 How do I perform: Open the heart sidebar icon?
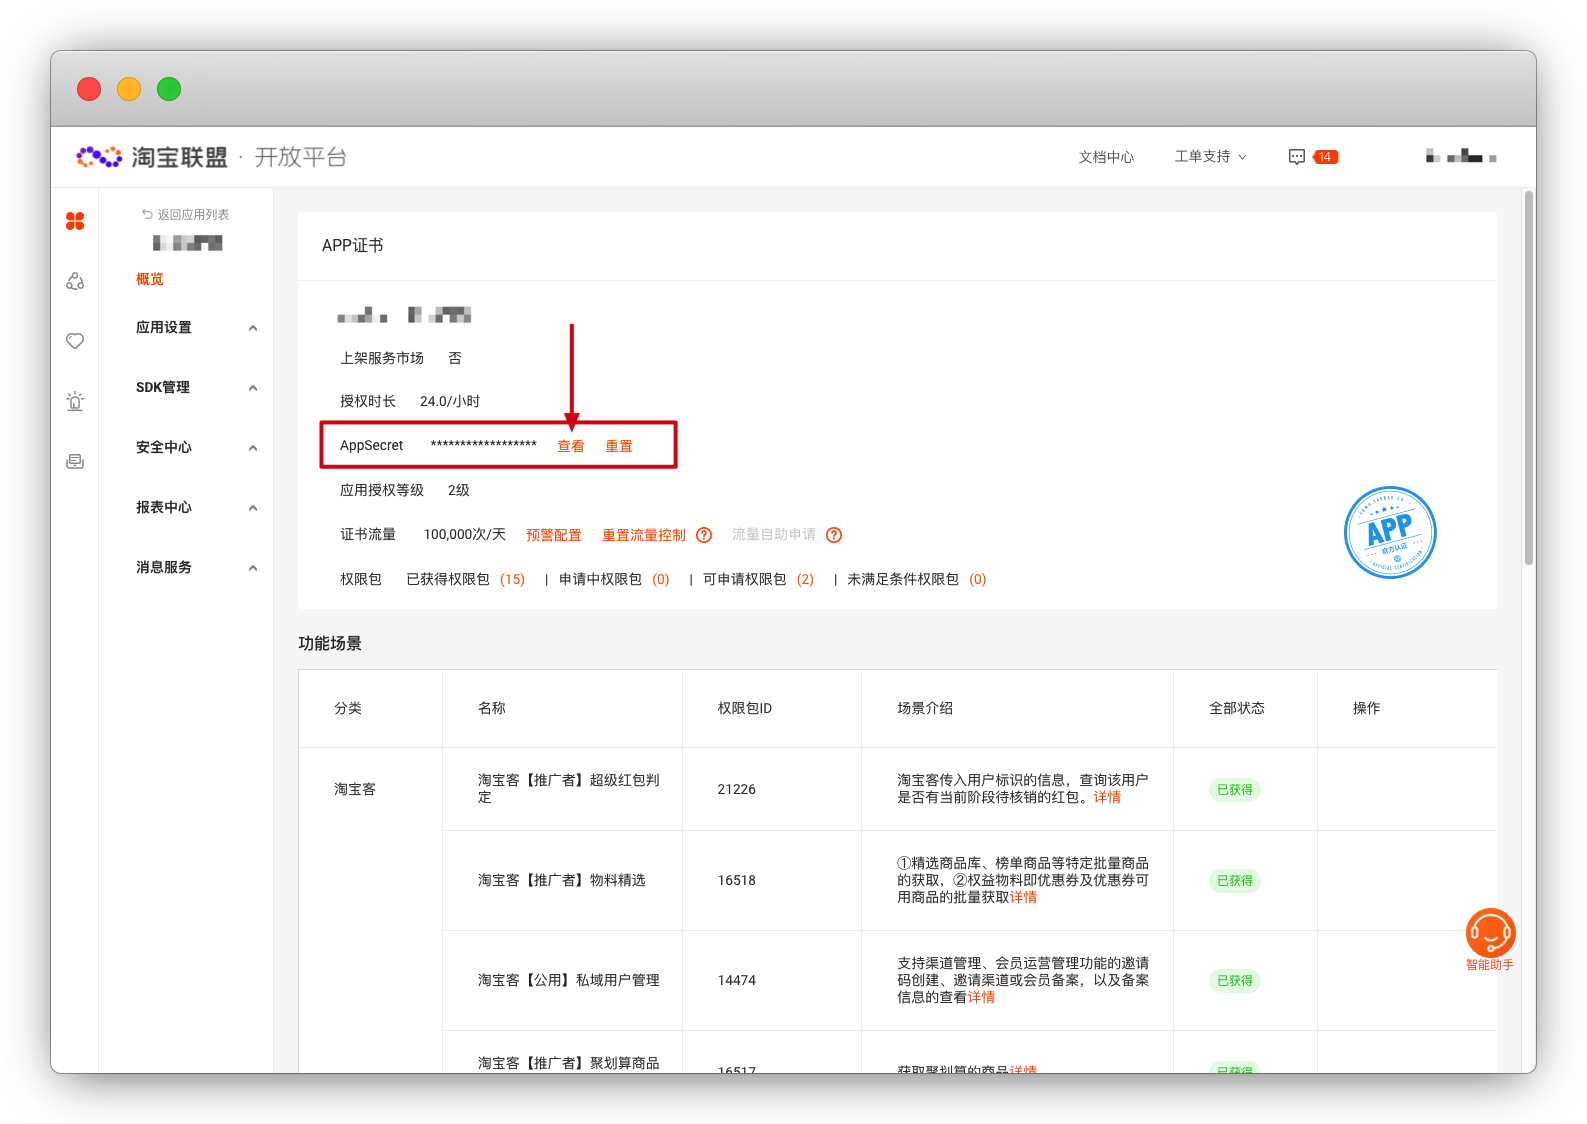[x=75, y=341]
